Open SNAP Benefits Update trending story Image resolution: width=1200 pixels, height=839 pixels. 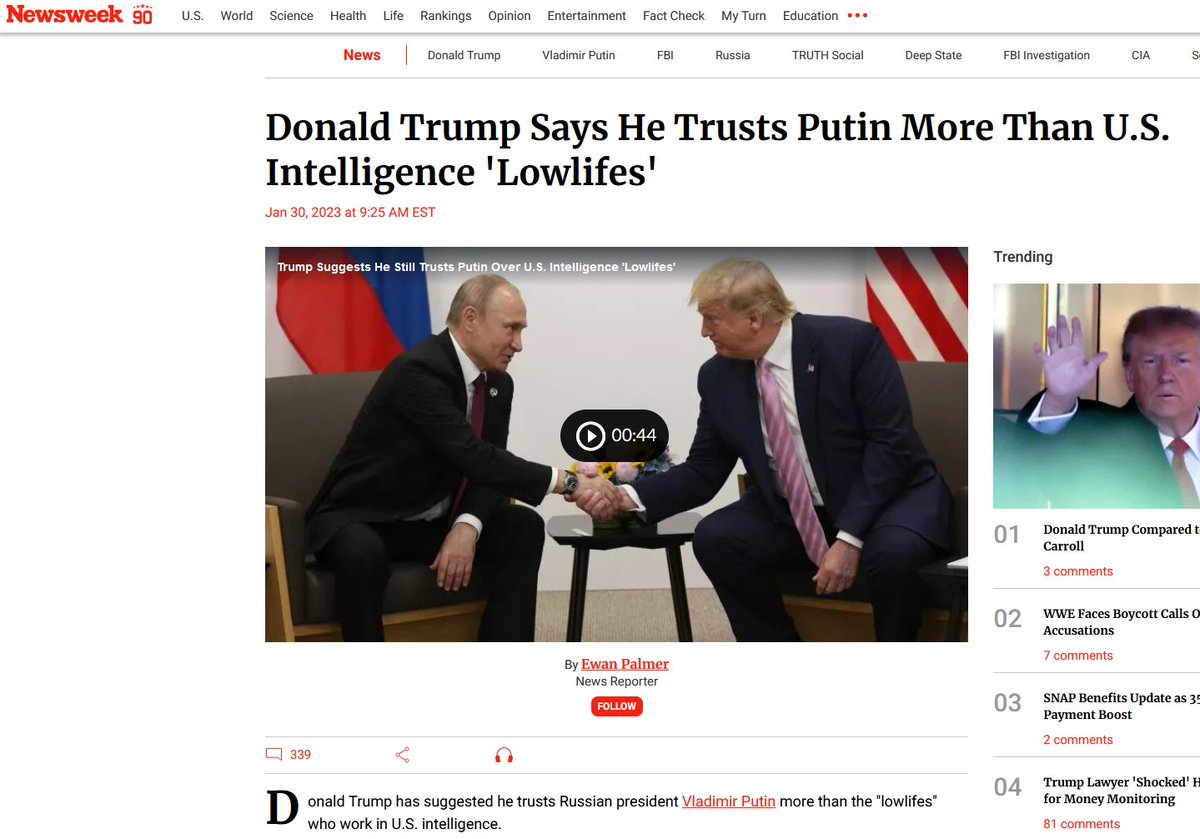(1121, 706)
